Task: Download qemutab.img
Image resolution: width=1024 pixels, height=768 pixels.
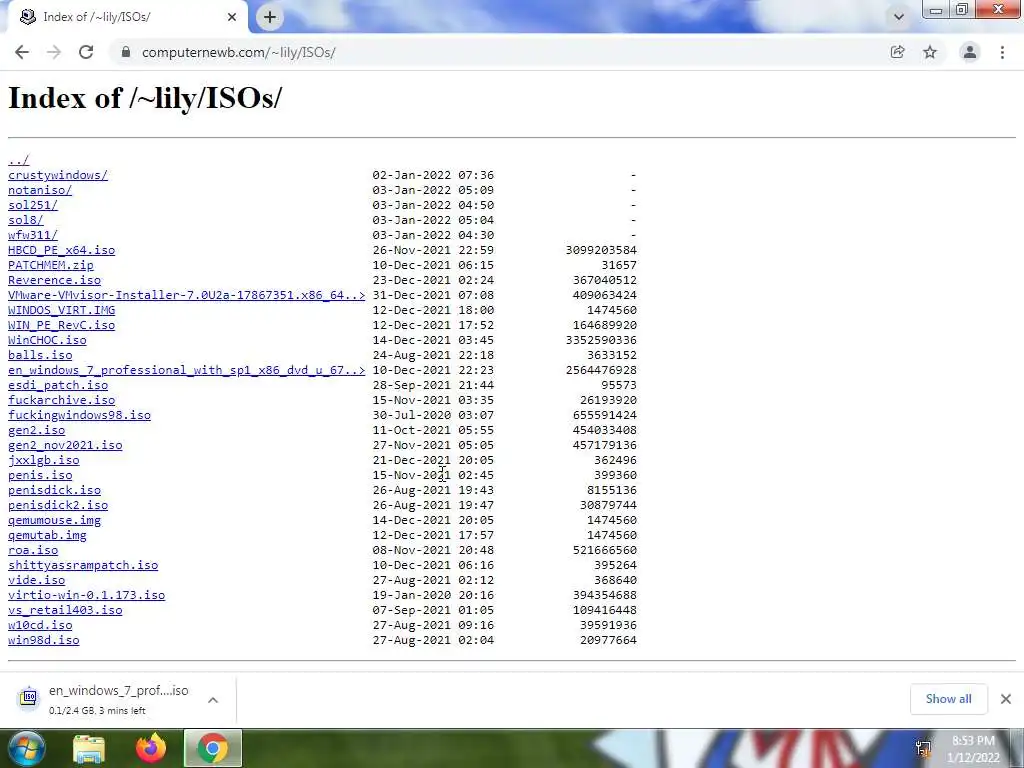Action: (47, 536)
